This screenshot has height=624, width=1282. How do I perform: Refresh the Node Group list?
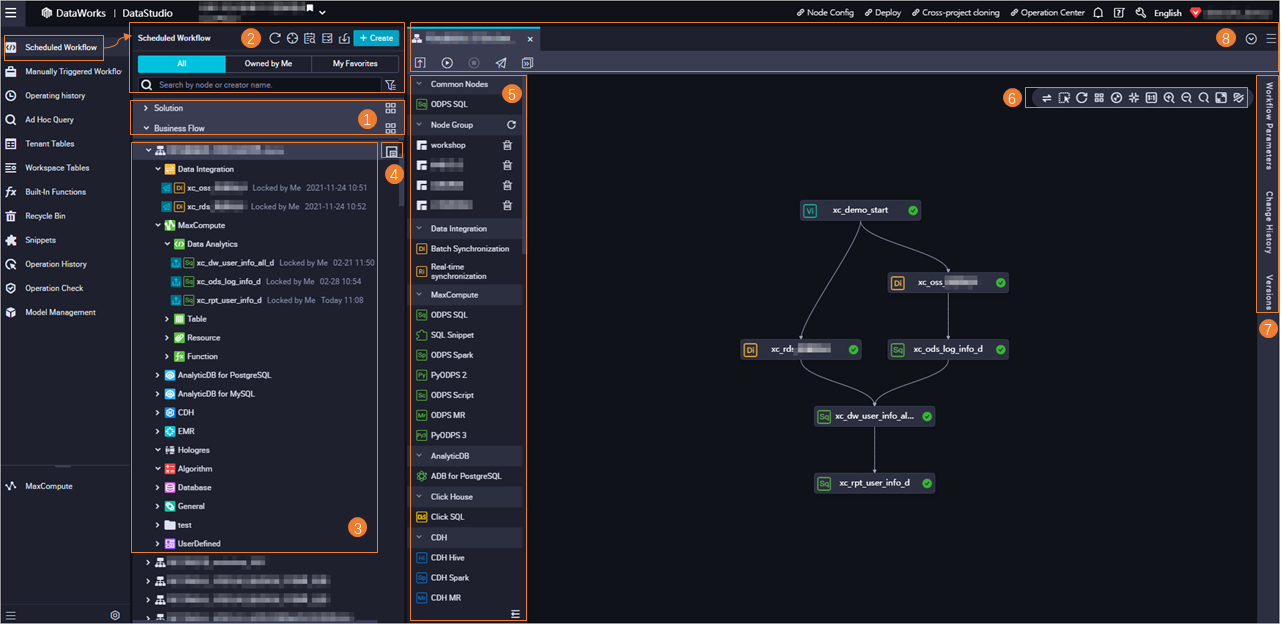[x=511, y=125]
